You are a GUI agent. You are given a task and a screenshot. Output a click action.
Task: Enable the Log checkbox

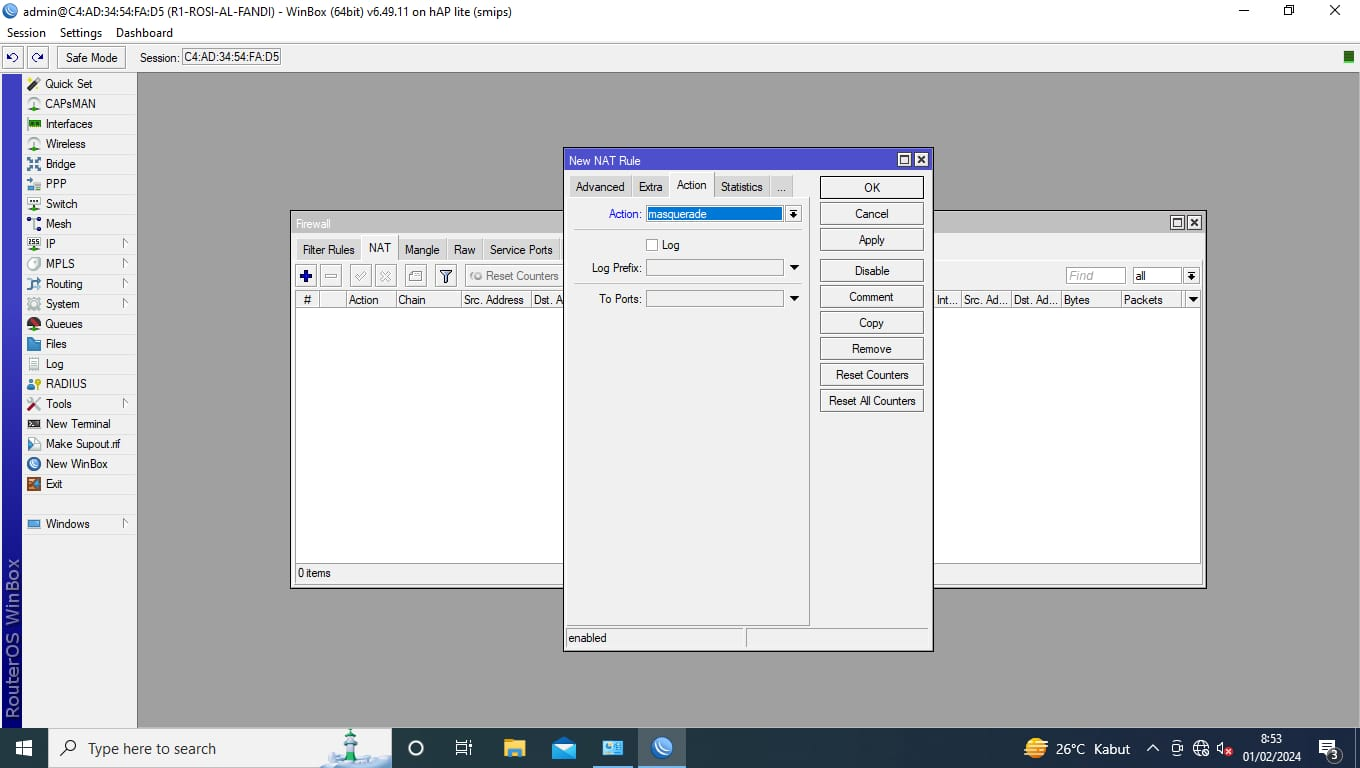652,245
